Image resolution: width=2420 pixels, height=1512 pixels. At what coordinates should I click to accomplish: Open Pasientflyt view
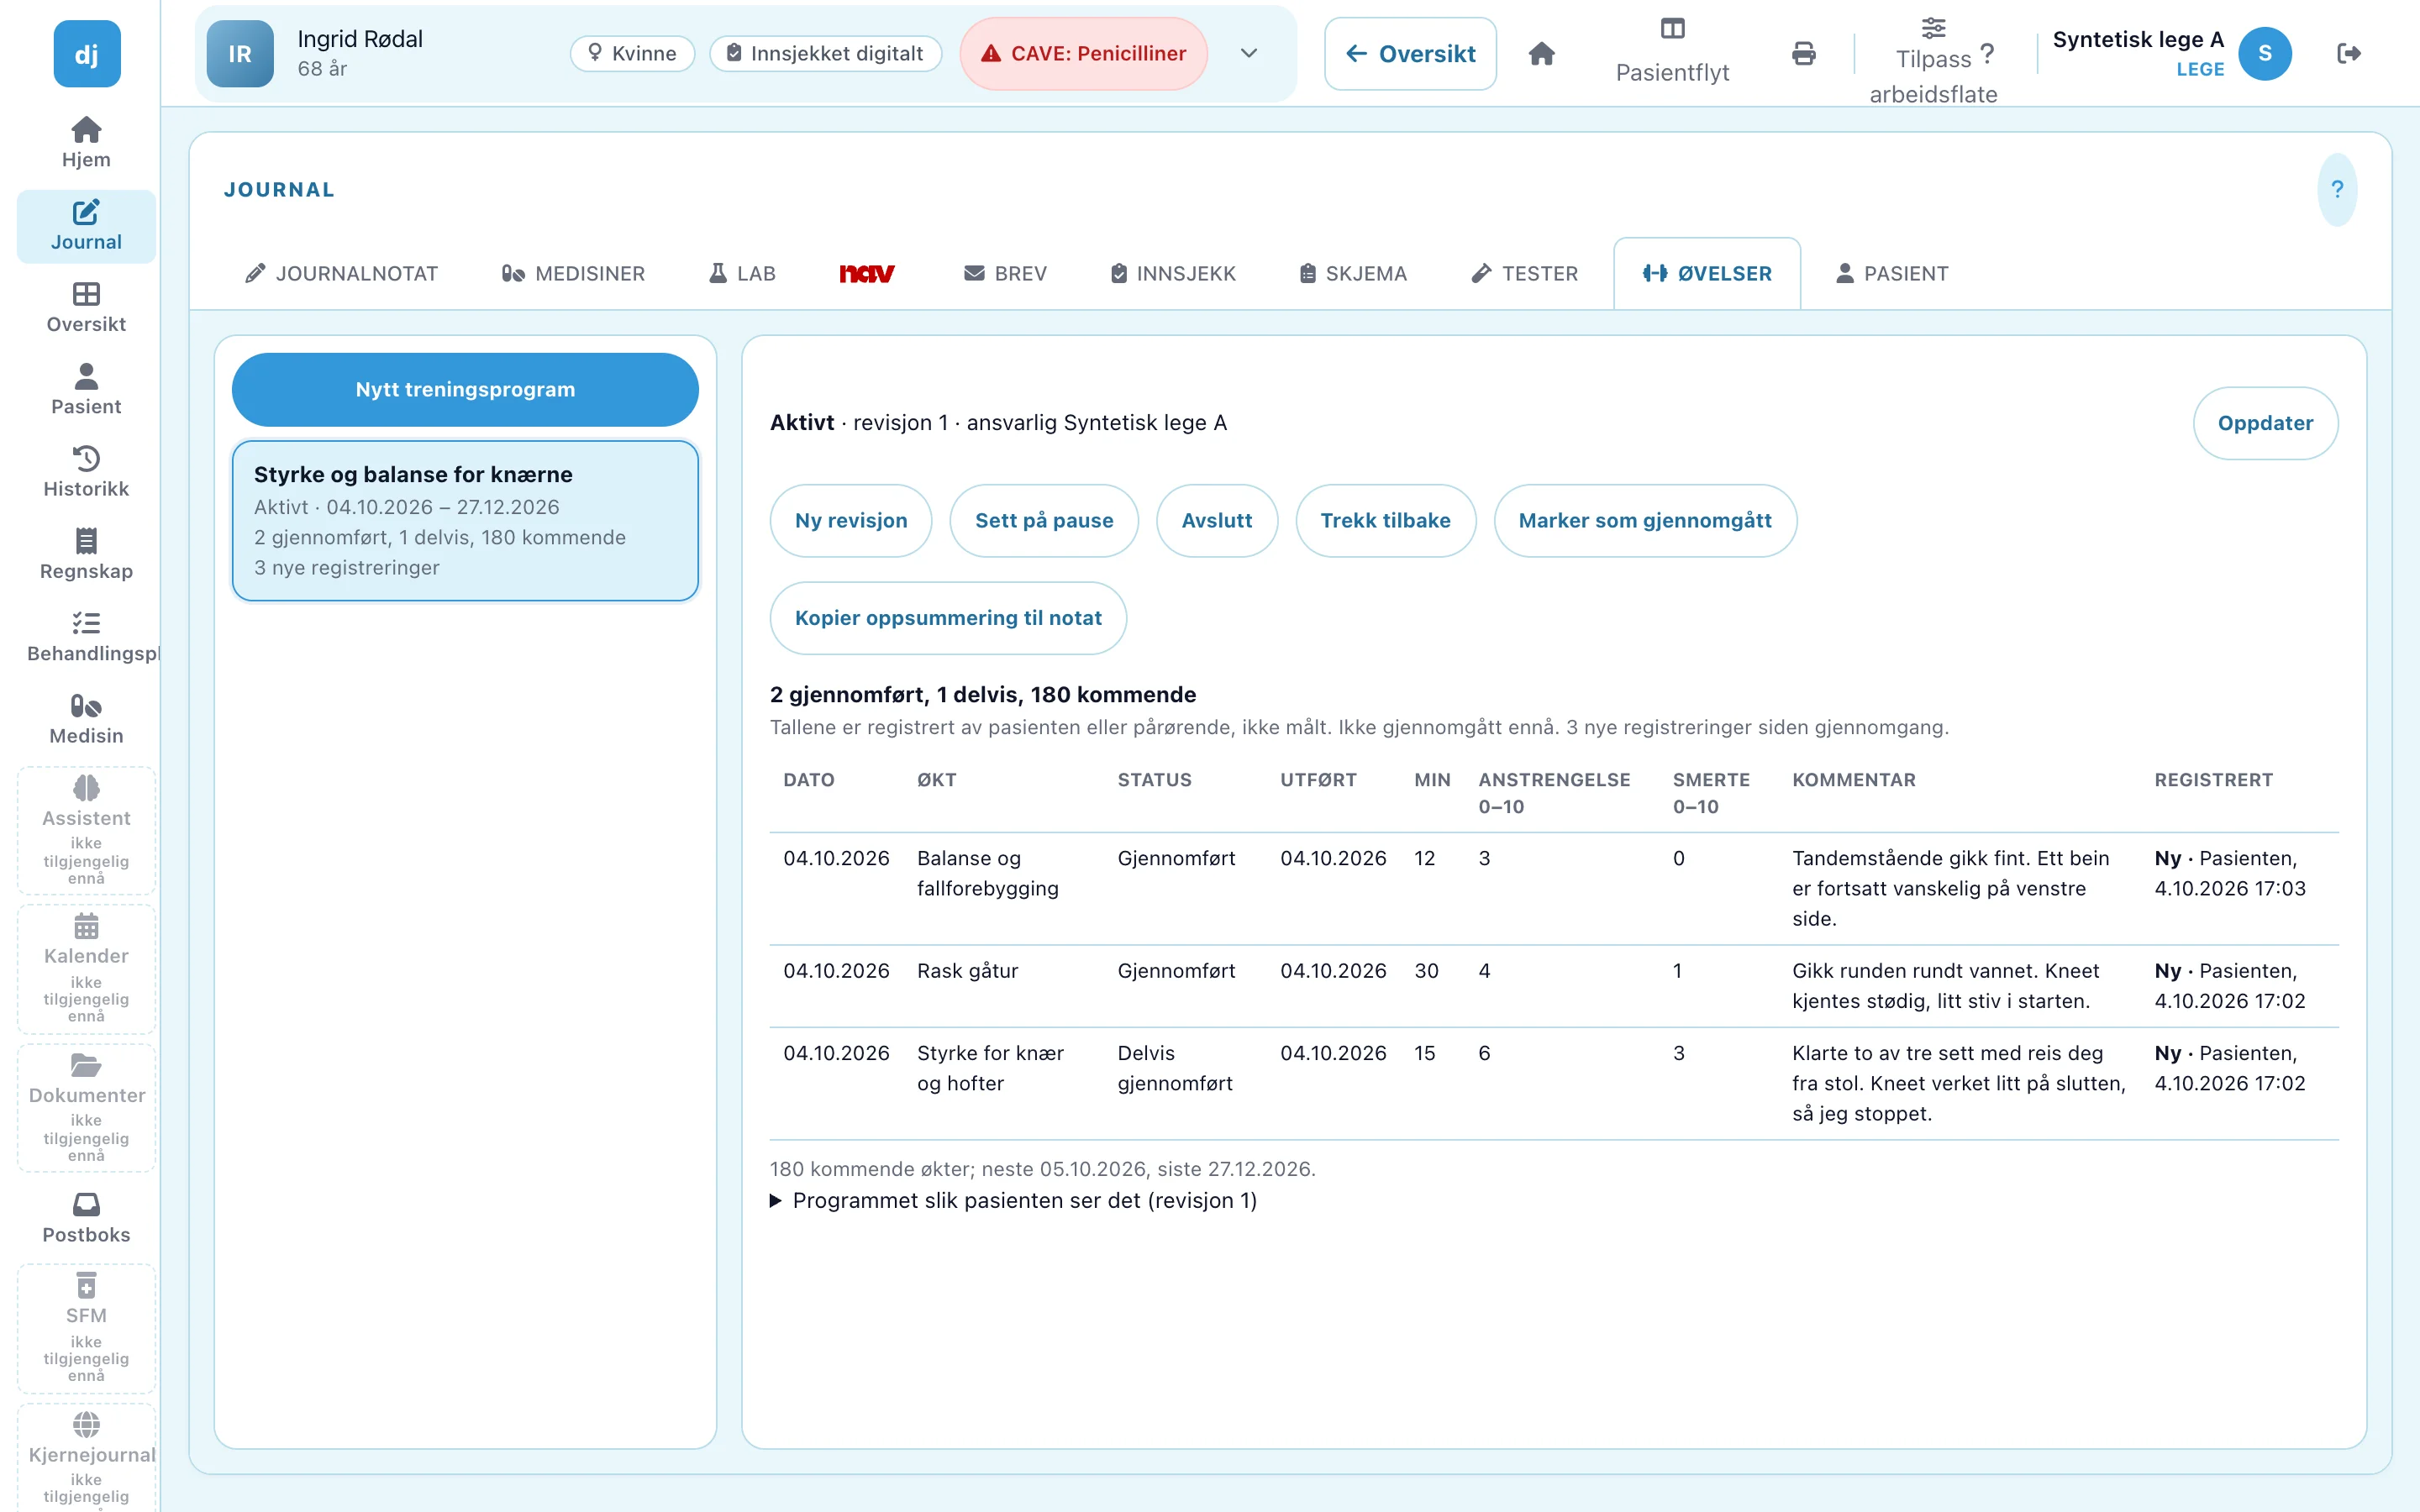(x=1672, y=54)
